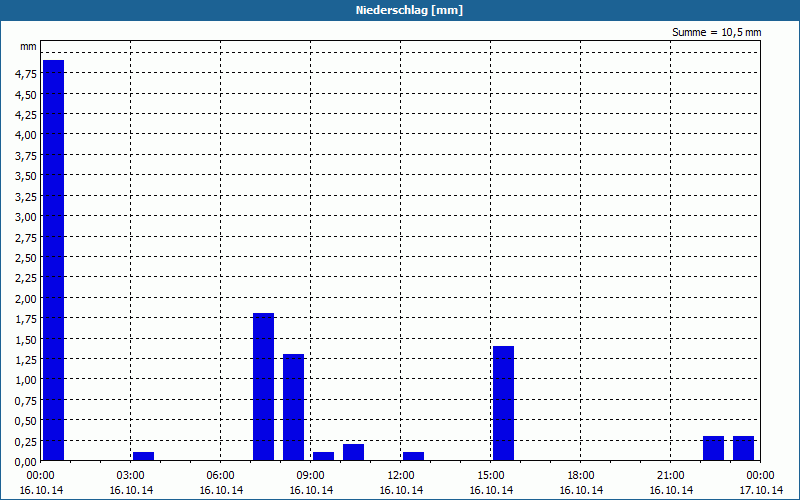The image size is (800, 500).
Task: Select the "16.10.14" date under 06:00
Action: point(221,490)
